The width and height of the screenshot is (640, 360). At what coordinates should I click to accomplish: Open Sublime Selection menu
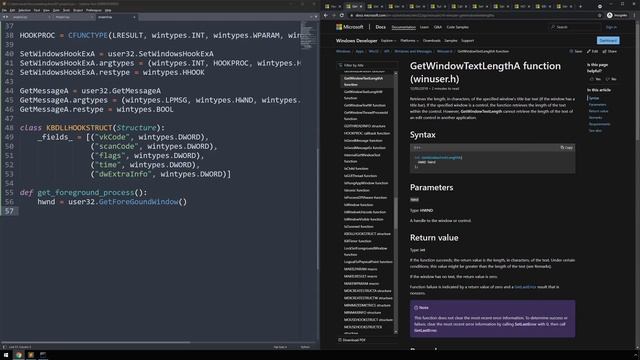click(24, 10)
